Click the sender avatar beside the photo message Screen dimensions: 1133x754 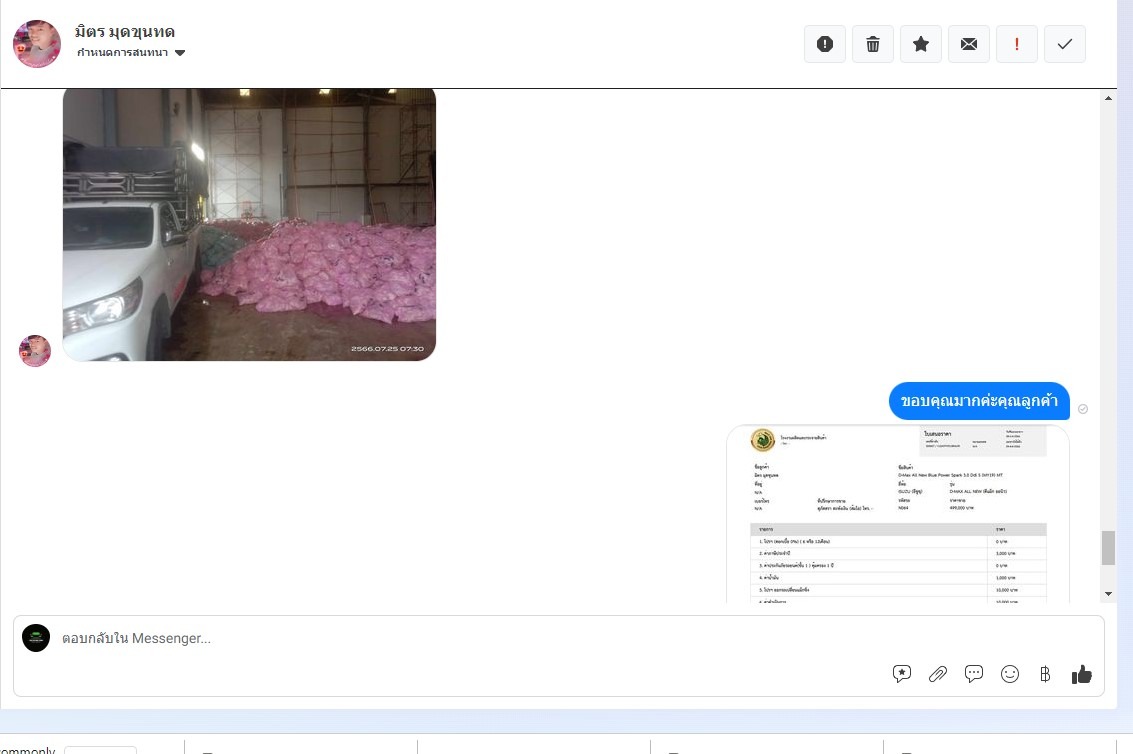pyautogui.click(x=35, y=351)
